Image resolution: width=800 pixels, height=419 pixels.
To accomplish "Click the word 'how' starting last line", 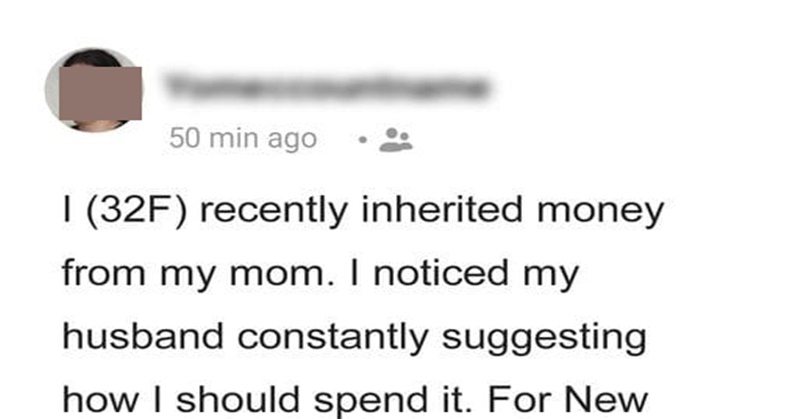I will [x=101, y=400].
